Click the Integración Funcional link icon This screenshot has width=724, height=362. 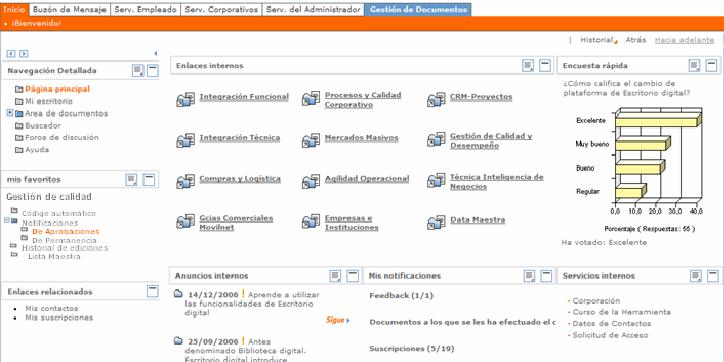pyautogui.click(x=186, y=99)
